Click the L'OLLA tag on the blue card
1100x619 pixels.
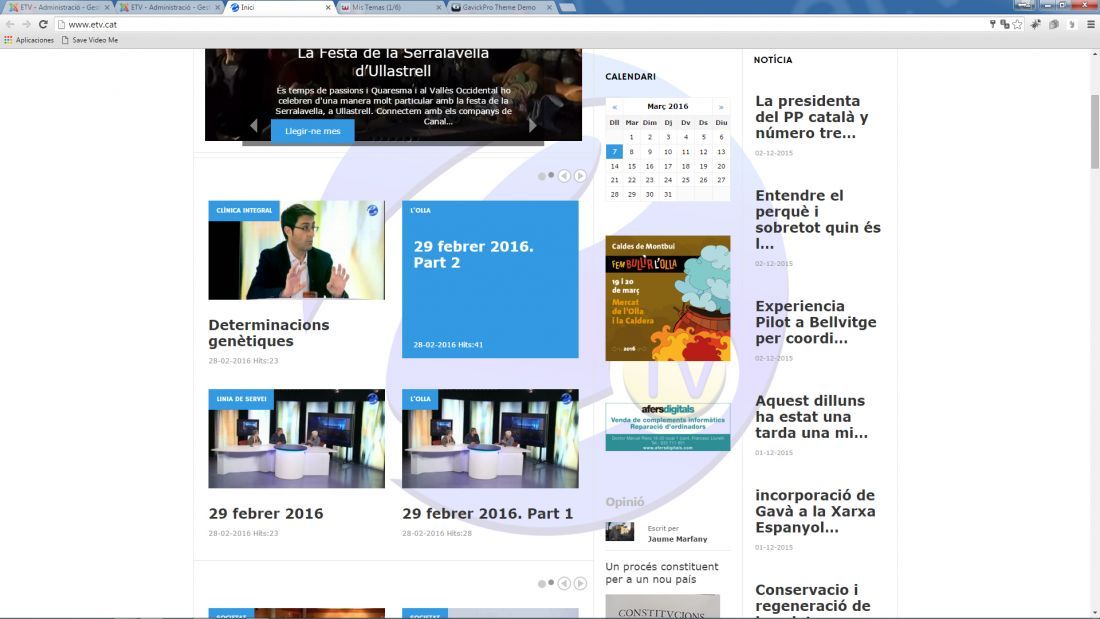[420, 211]
